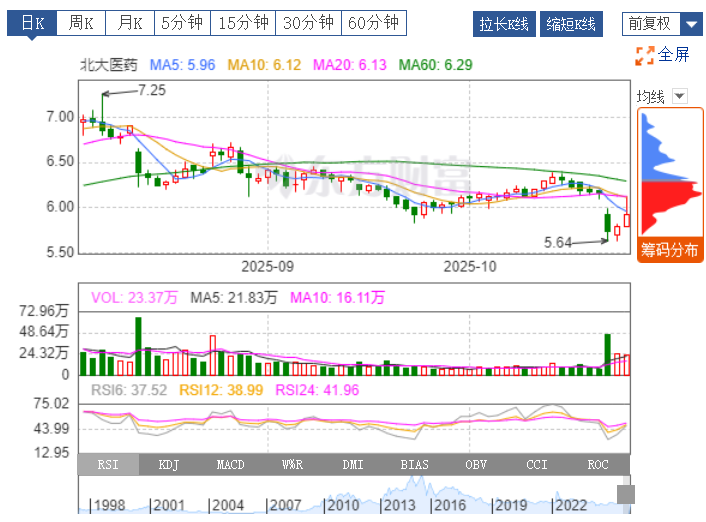This screenshot has height=522, width=706.
Task: Select the OBV indicator tab
Action: pyautogui.click(x=476, y=465)
